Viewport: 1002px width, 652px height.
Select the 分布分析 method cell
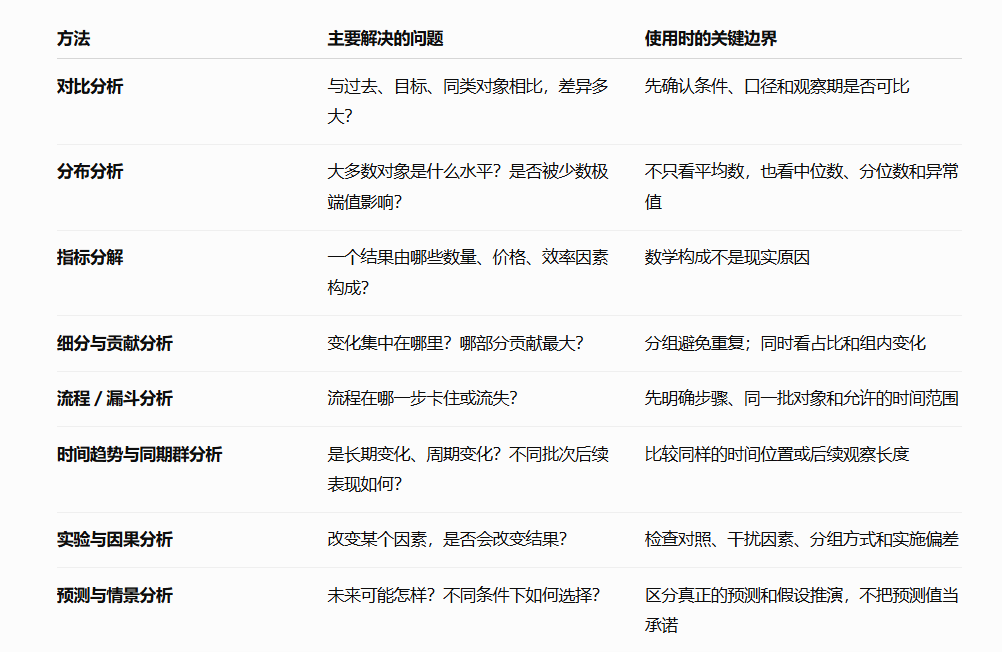click(90, 171)
